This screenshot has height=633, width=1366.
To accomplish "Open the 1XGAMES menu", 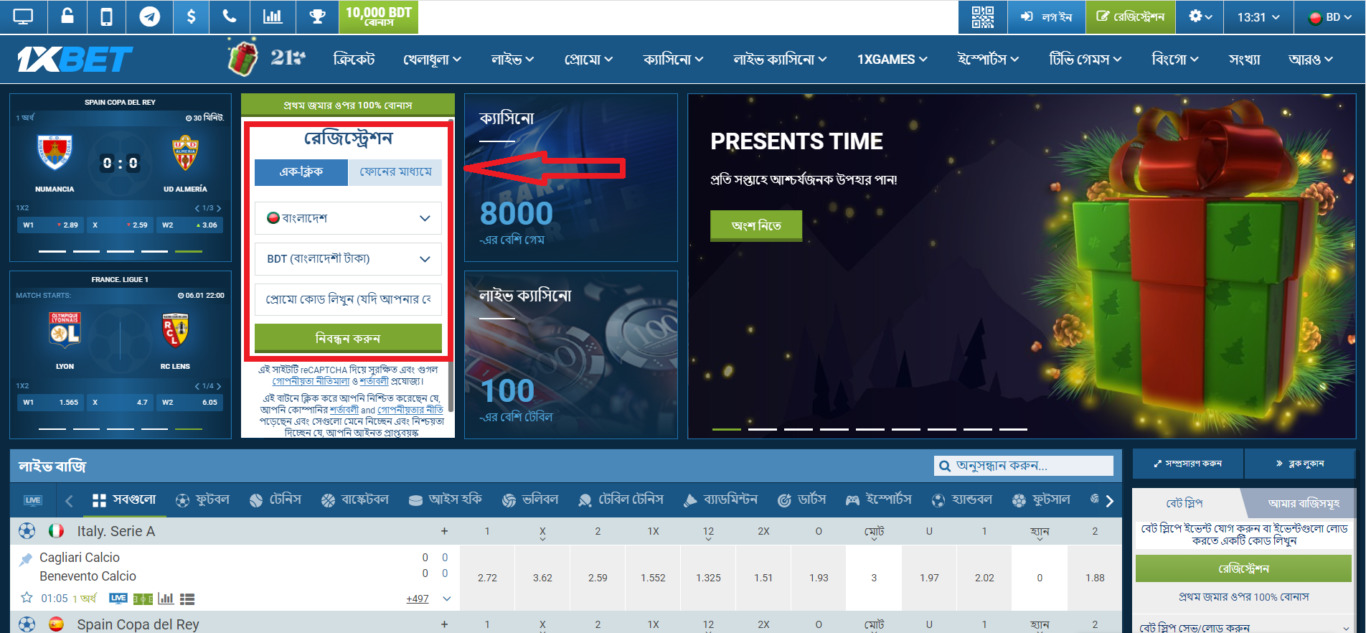I will 892,59.
